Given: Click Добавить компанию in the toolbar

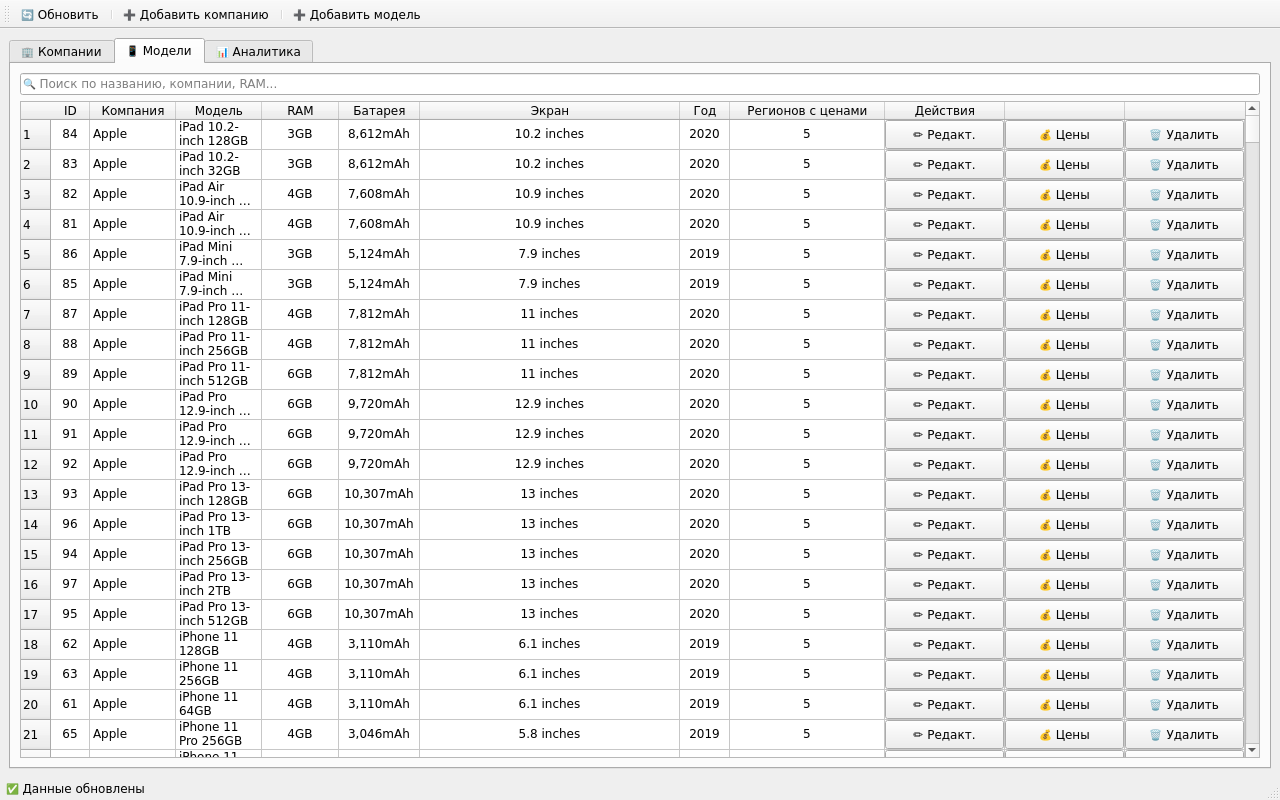Looking at the screenshot, I should point(196,15).
